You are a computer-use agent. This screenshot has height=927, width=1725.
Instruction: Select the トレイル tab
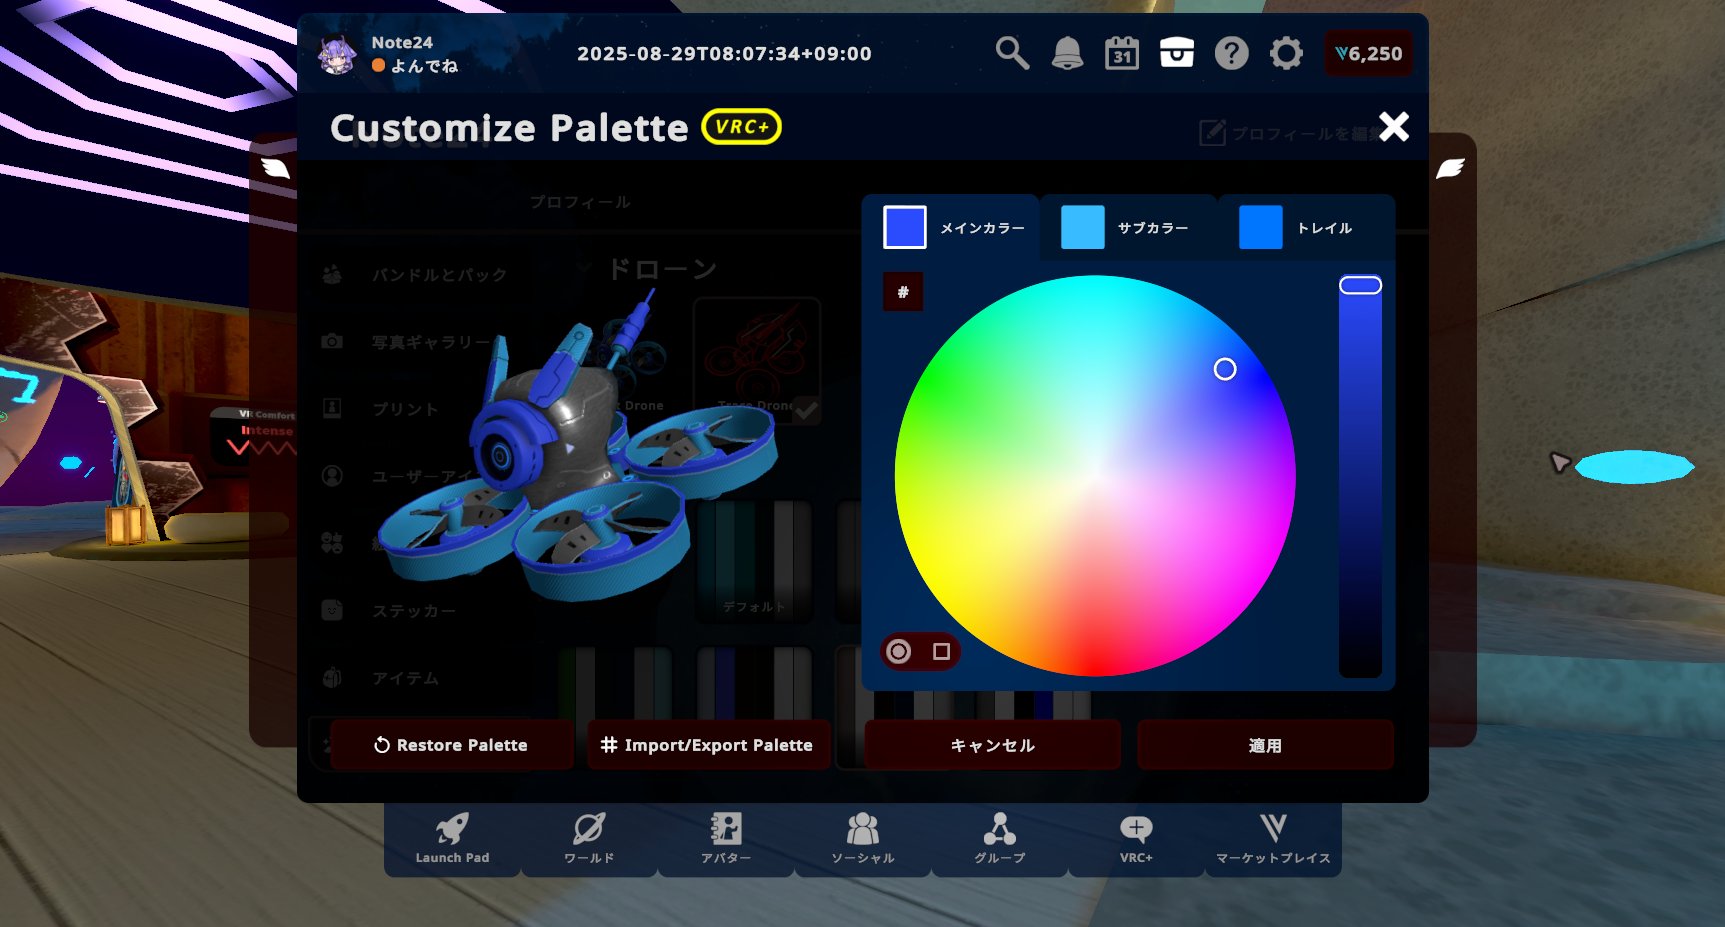(x=1306, y=228)
